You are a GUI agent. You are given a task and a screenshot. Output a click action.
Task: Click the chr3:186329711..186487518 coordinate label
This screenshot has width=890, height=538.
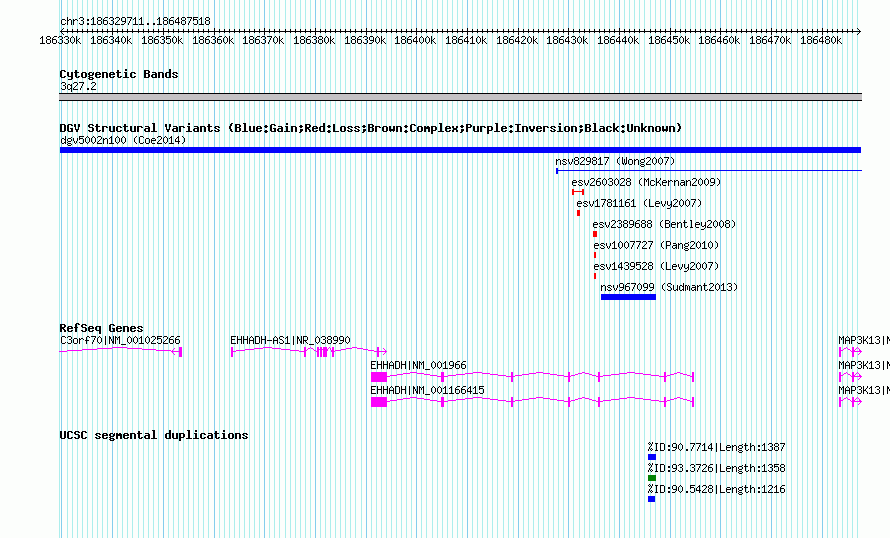135,21
